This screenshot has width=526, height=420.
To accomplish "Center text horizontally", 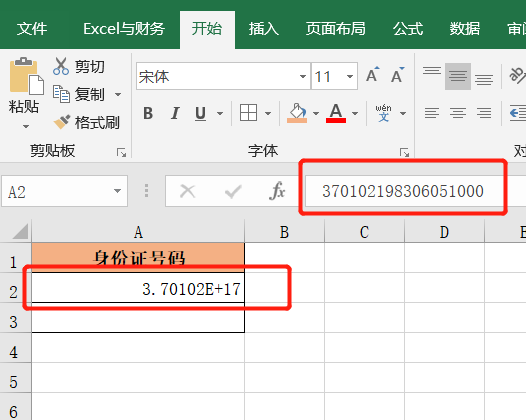I will [x=458, y=113].
